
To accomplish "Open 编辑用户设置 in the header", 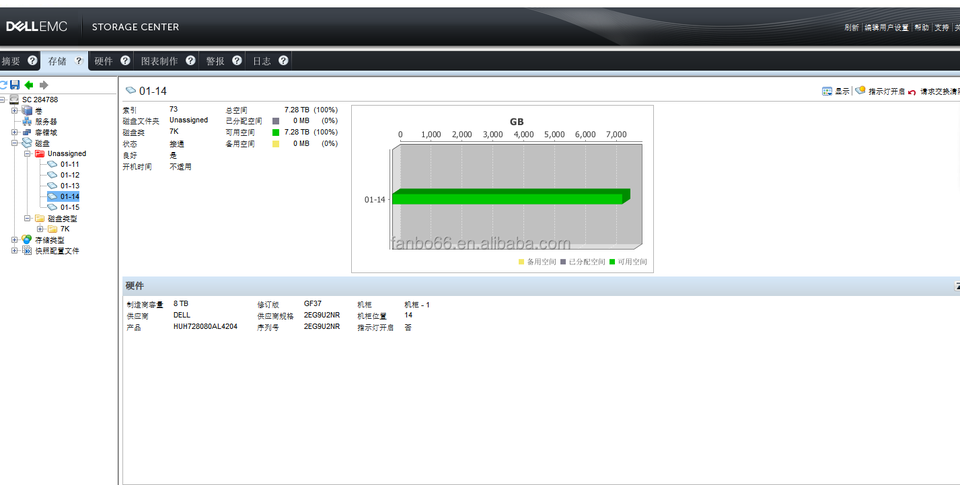I will click(x=887, y=28).
